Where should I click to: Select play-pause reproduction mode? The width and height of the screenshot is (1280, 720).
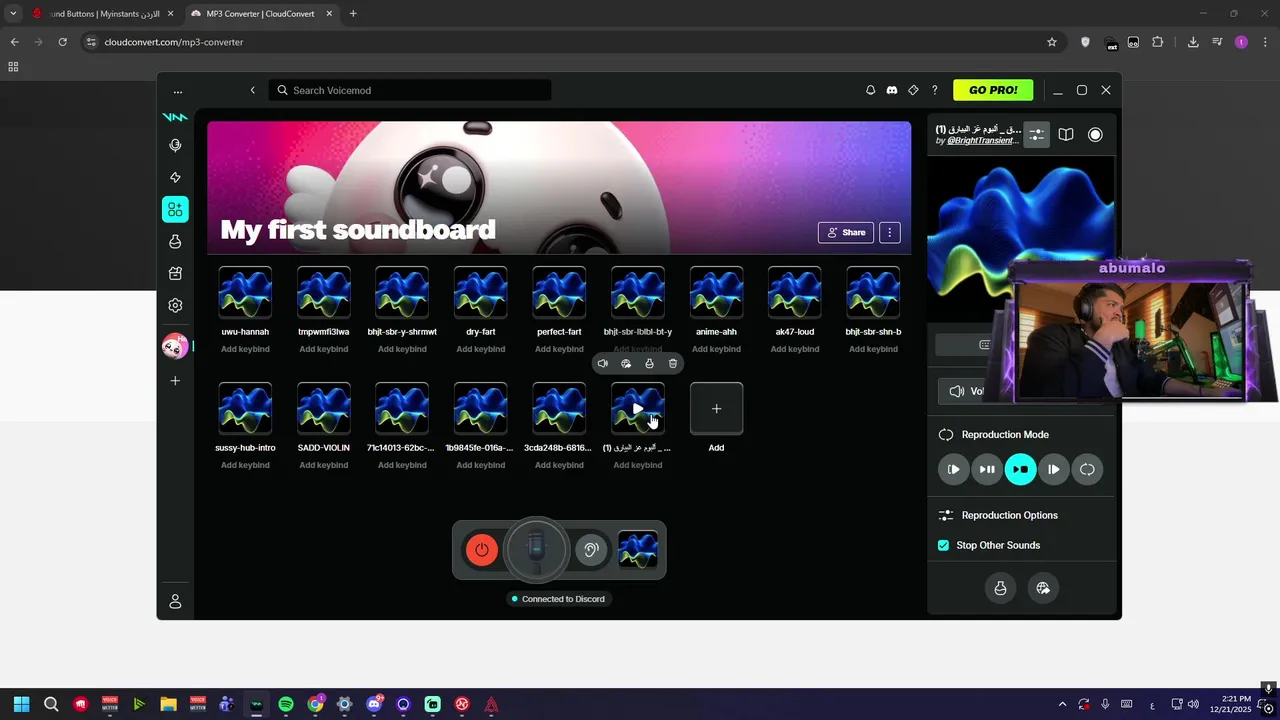pyautogui.click(x=987, y=469)
